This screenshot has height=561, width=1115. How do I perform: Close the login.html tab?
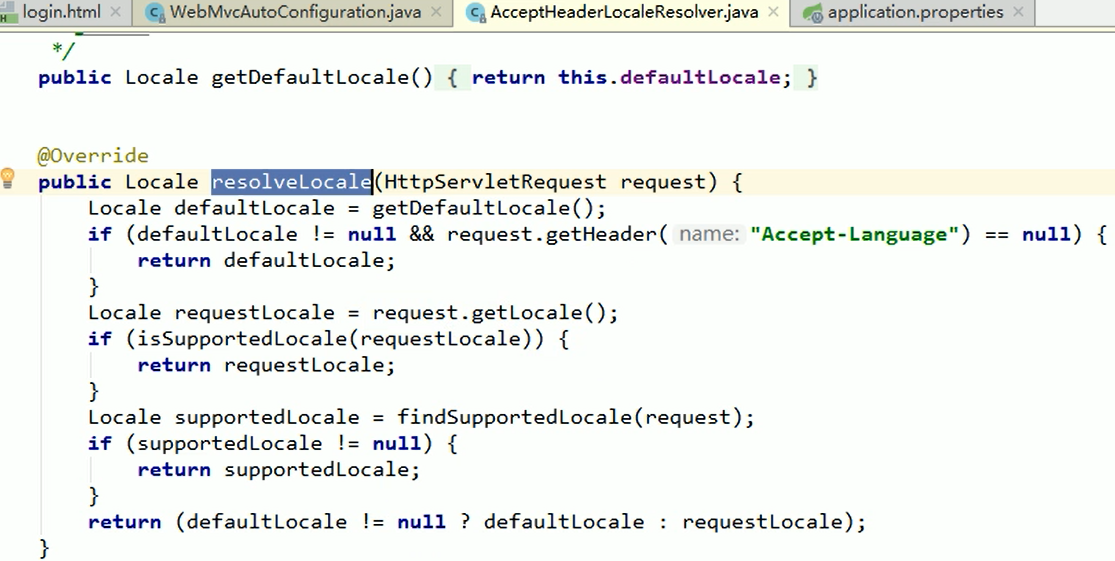(x=117, y=12)
